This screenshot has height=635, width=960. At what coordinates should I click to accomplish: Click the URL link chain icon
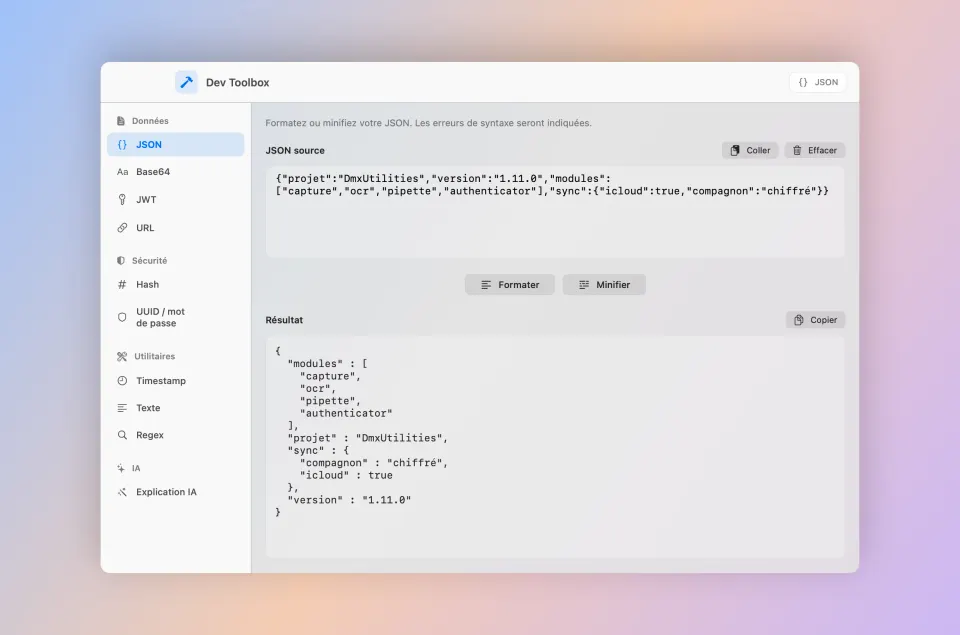122,228
